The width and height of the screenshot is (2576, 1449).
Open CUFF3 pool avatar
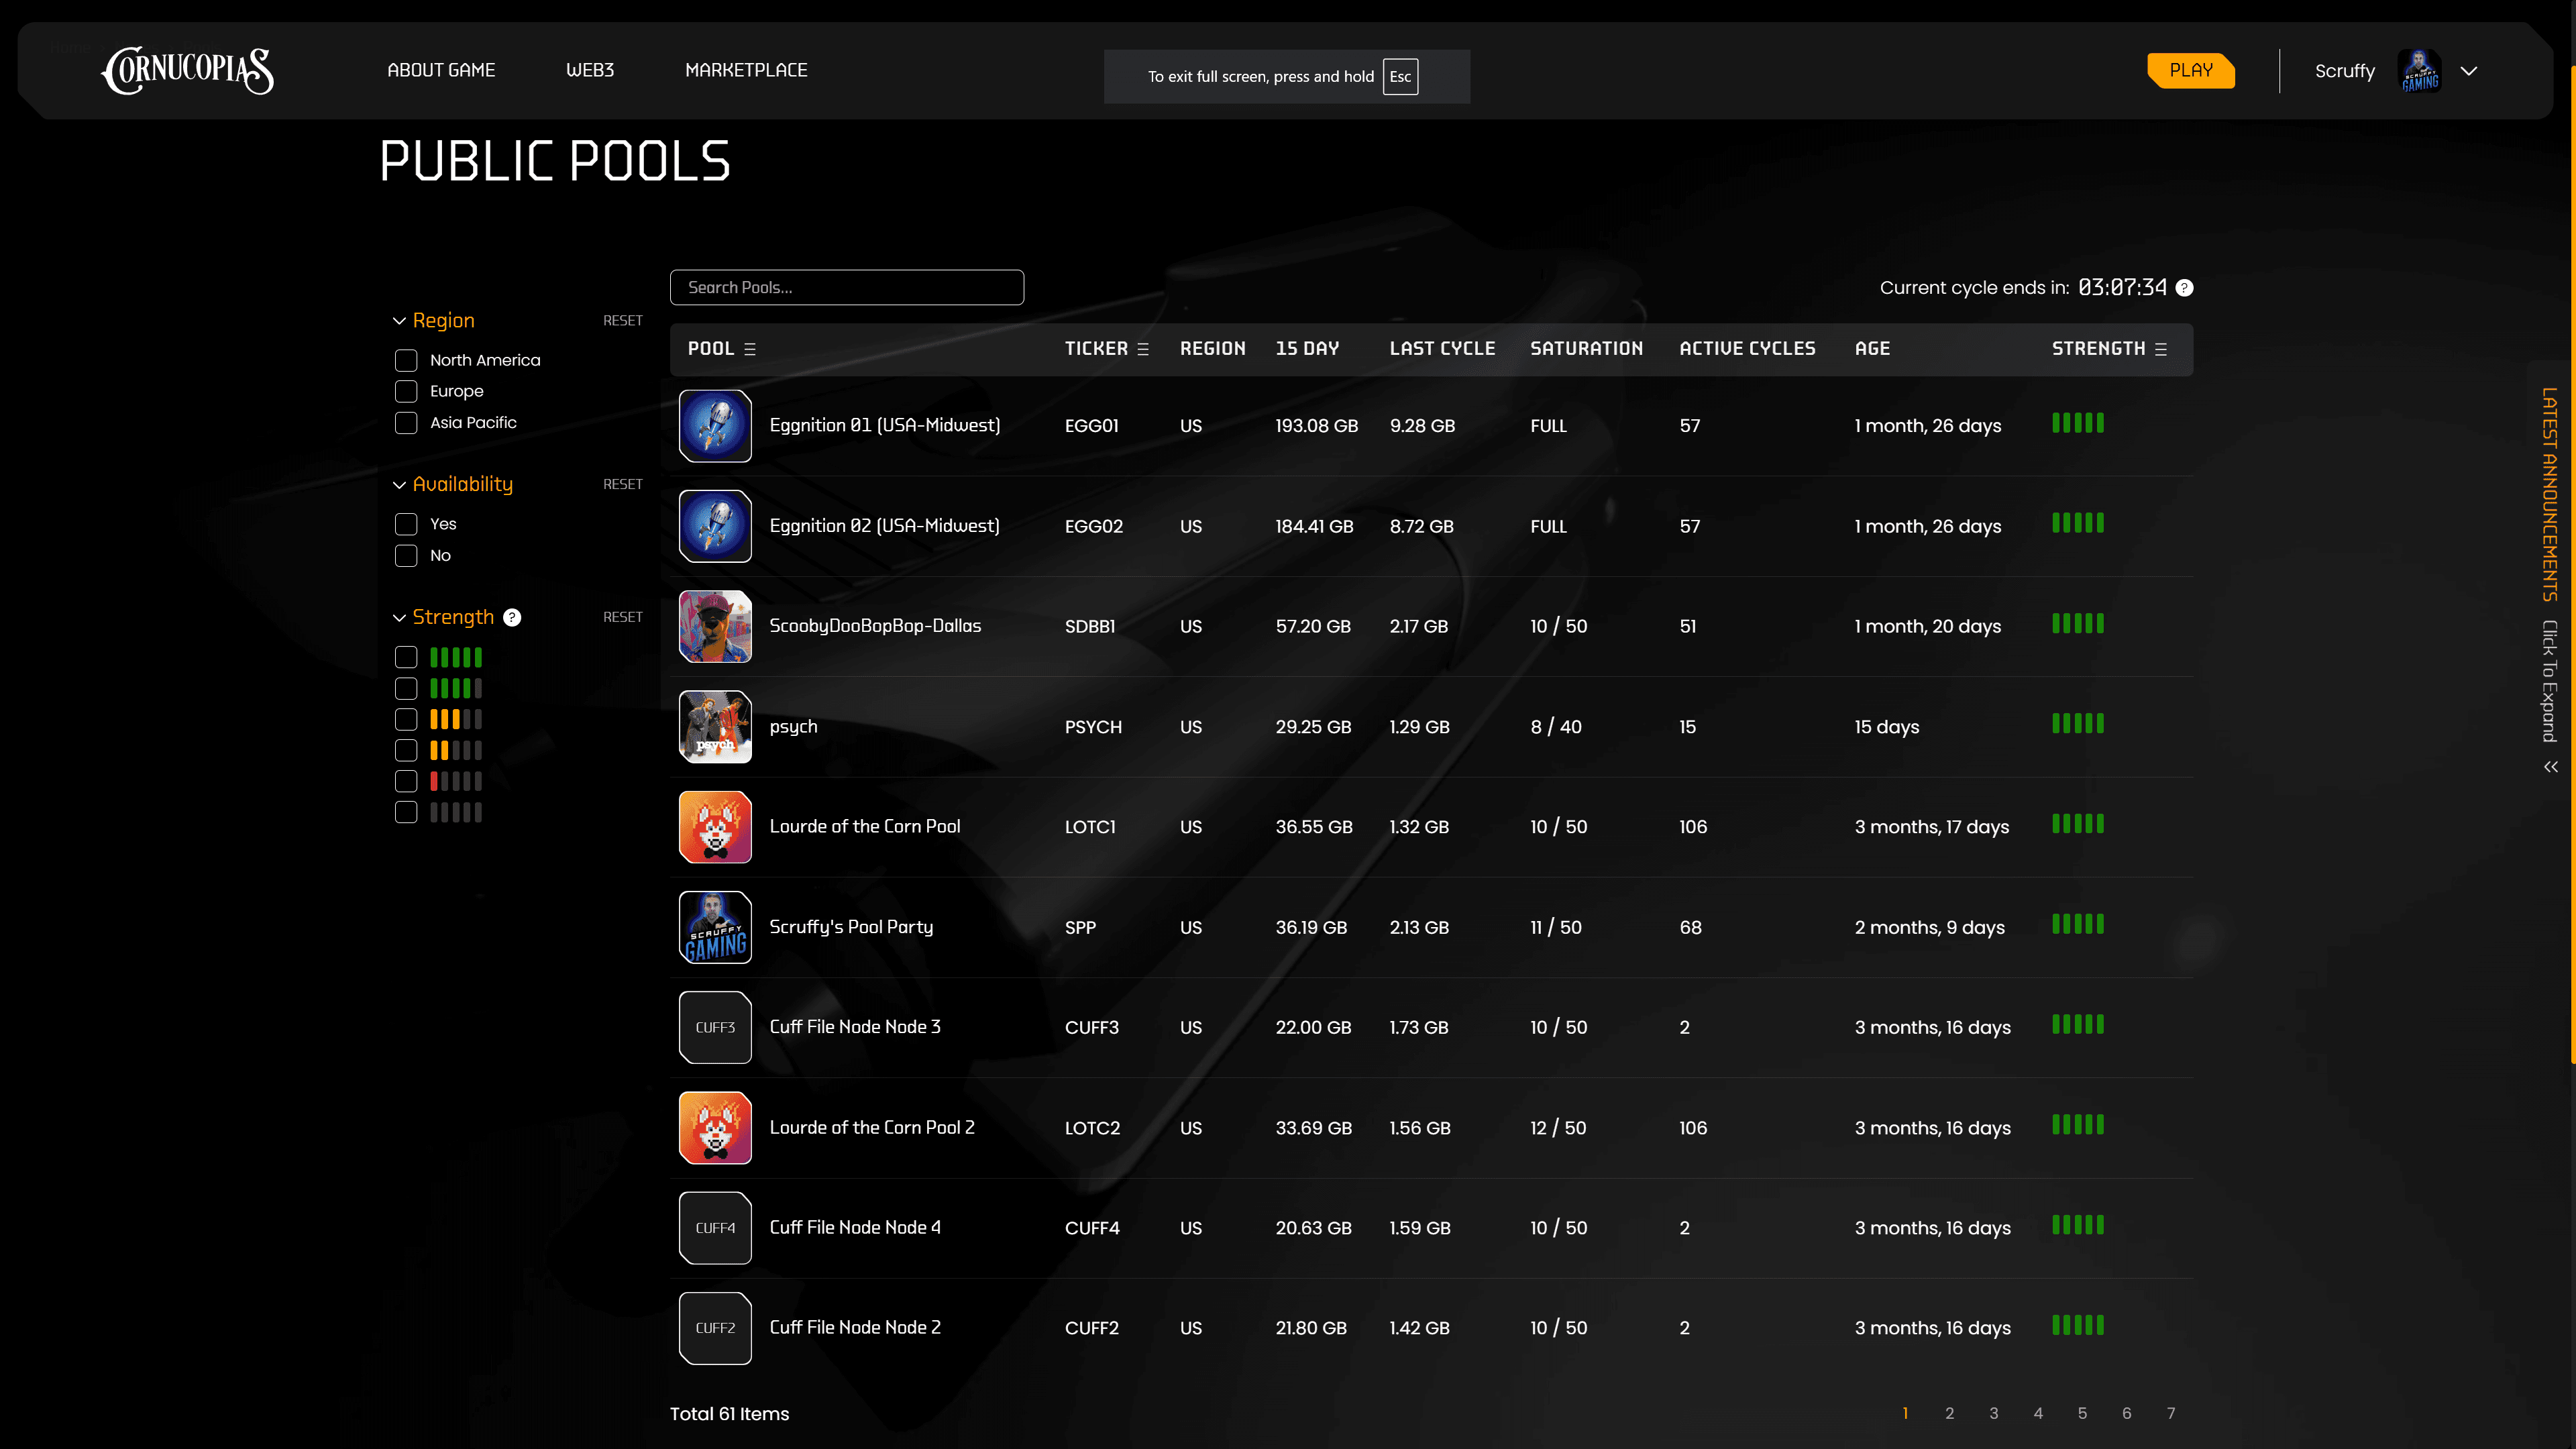tap(715, 1027)
